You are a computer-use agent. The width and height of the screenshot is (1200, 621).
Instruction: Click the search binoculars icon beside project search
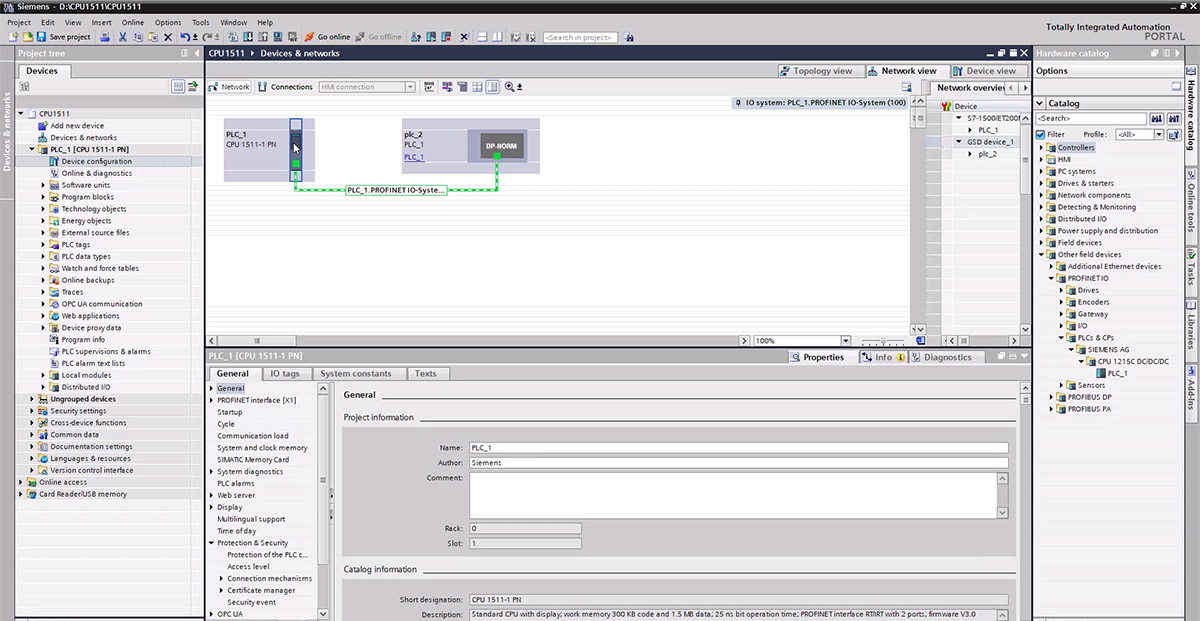[x=631, y=37]
